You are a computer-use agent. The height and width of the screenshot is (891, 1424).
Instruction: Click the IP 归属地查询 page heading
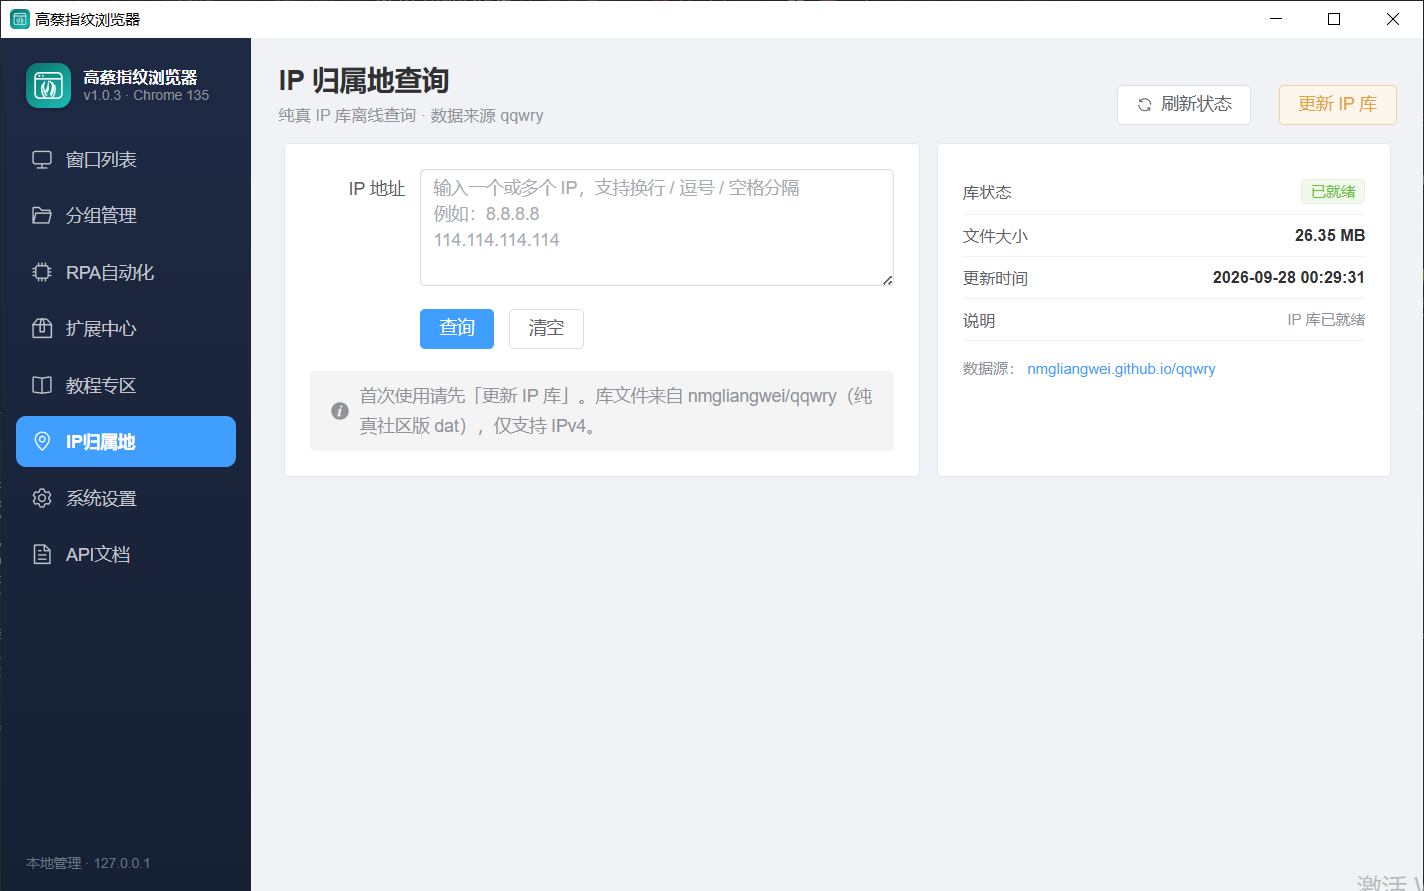click(x=364, y=80)
